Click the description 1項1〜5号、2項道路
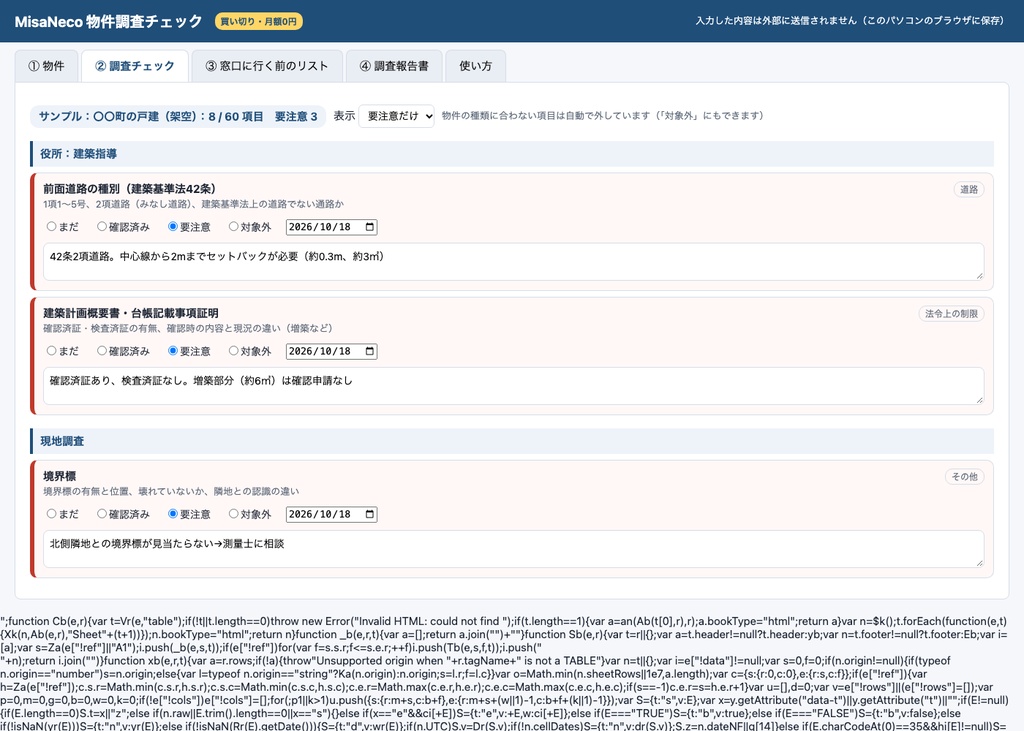Image resolution: width=1024 pixels, height=731 pixels. coord(193,204)
